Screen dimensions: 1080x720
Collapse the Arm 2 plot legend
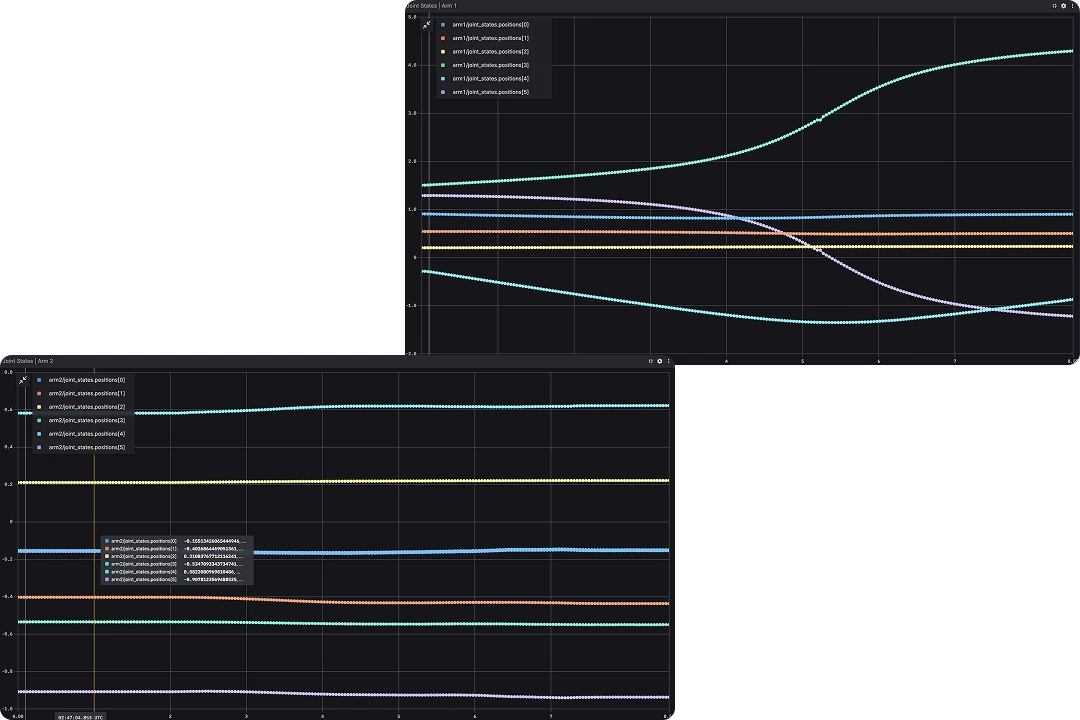22,380
